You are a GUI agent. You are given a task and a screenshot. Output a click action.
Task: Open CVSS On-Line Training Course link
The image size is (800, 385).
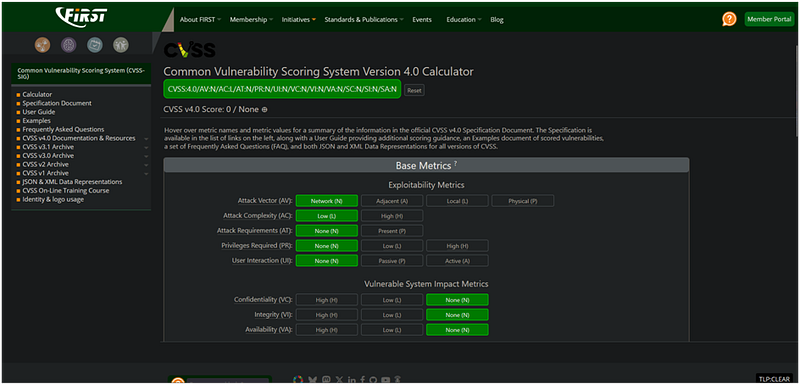66,191
